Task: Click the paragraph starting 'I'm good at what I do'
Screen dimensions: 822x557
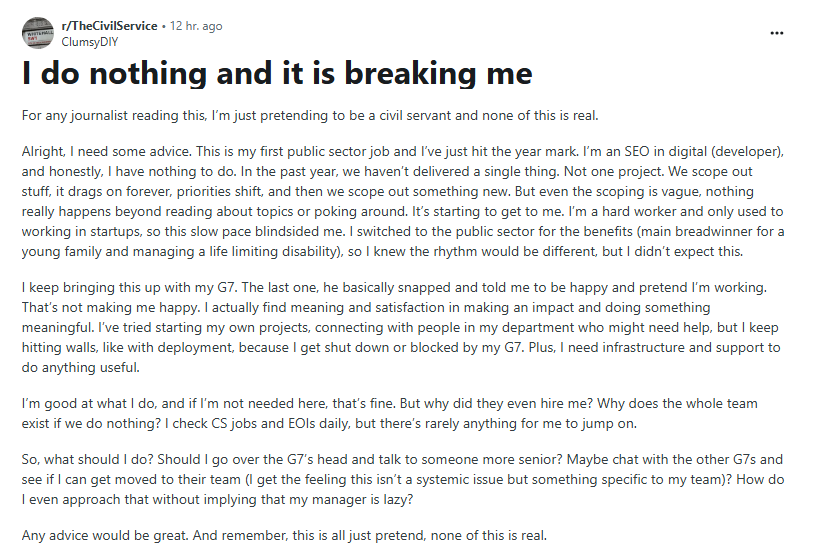Action: 390,413
